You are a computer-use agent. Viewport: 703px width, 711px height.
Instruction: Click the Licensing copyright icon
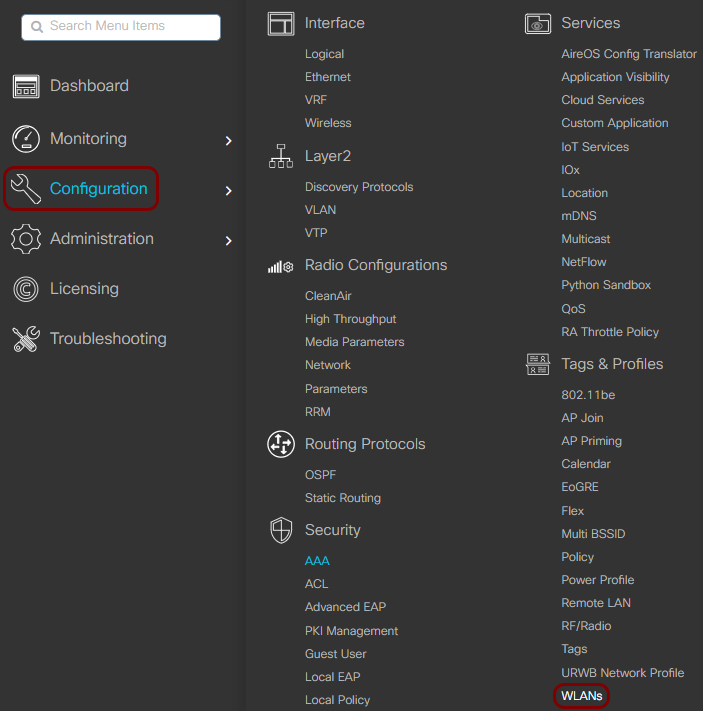point(26,289)
